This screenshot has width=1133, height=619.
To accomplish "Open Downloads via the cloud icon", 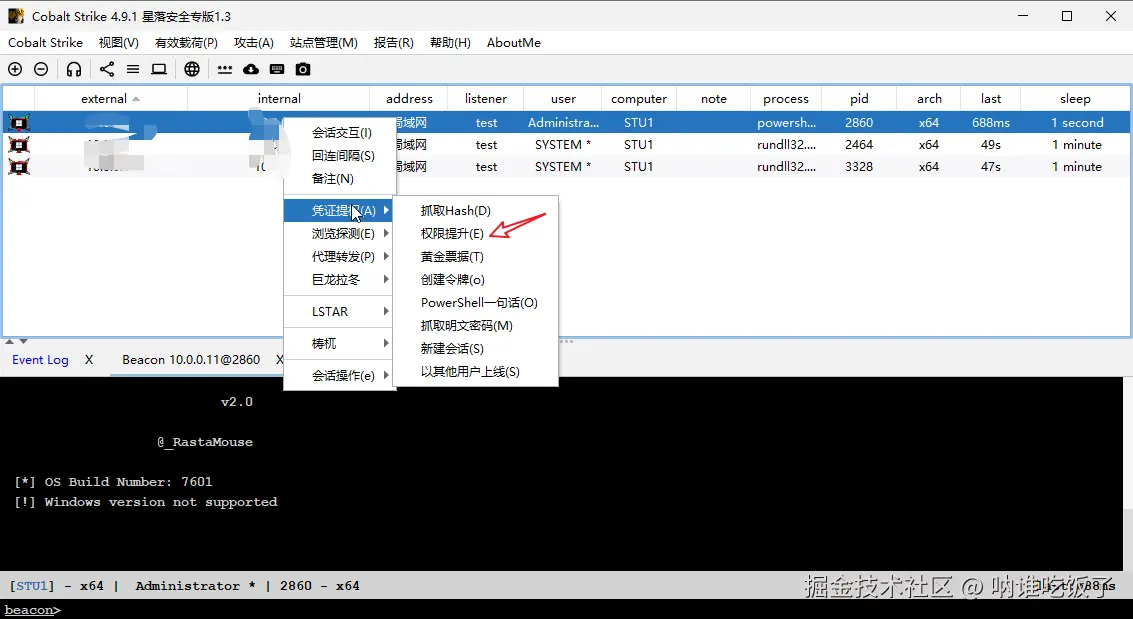I will pyautogui.click(x=251, y=69).
